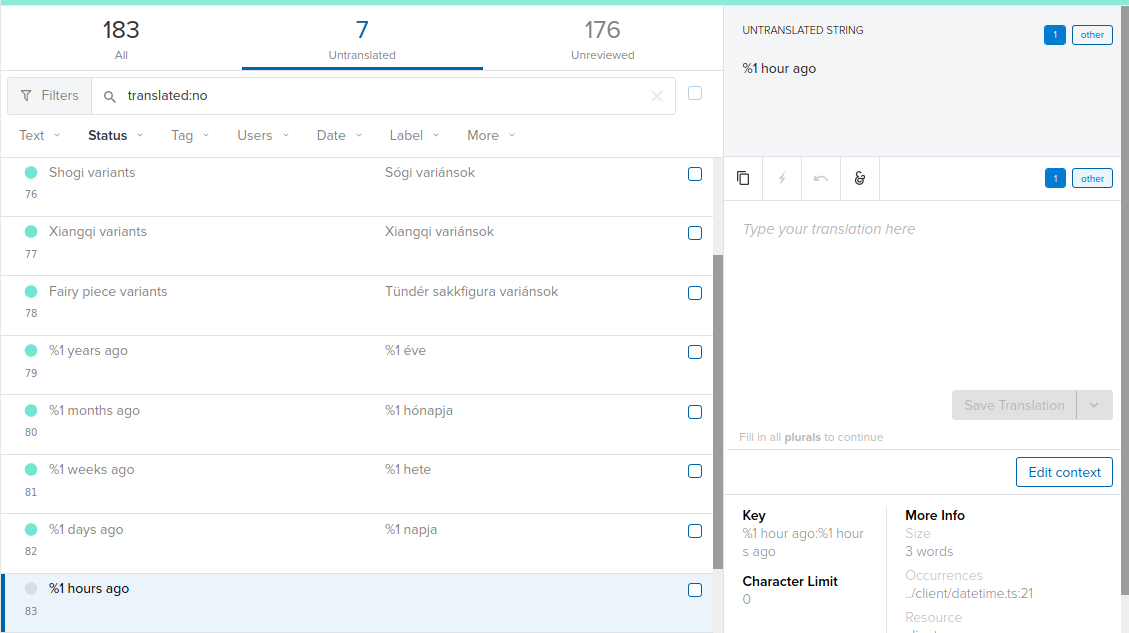The image size is (1129, 633).
Task: Select the %1 days ago string
Action: (x=86, y=529)
